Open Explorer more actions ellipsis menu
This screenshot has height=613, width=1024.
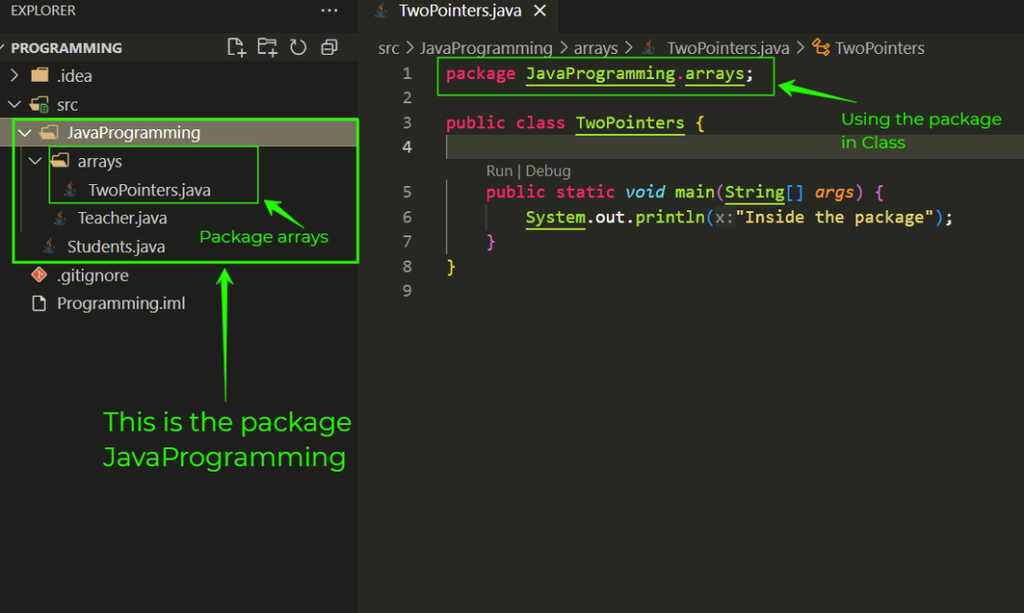(x=329, y=10)
